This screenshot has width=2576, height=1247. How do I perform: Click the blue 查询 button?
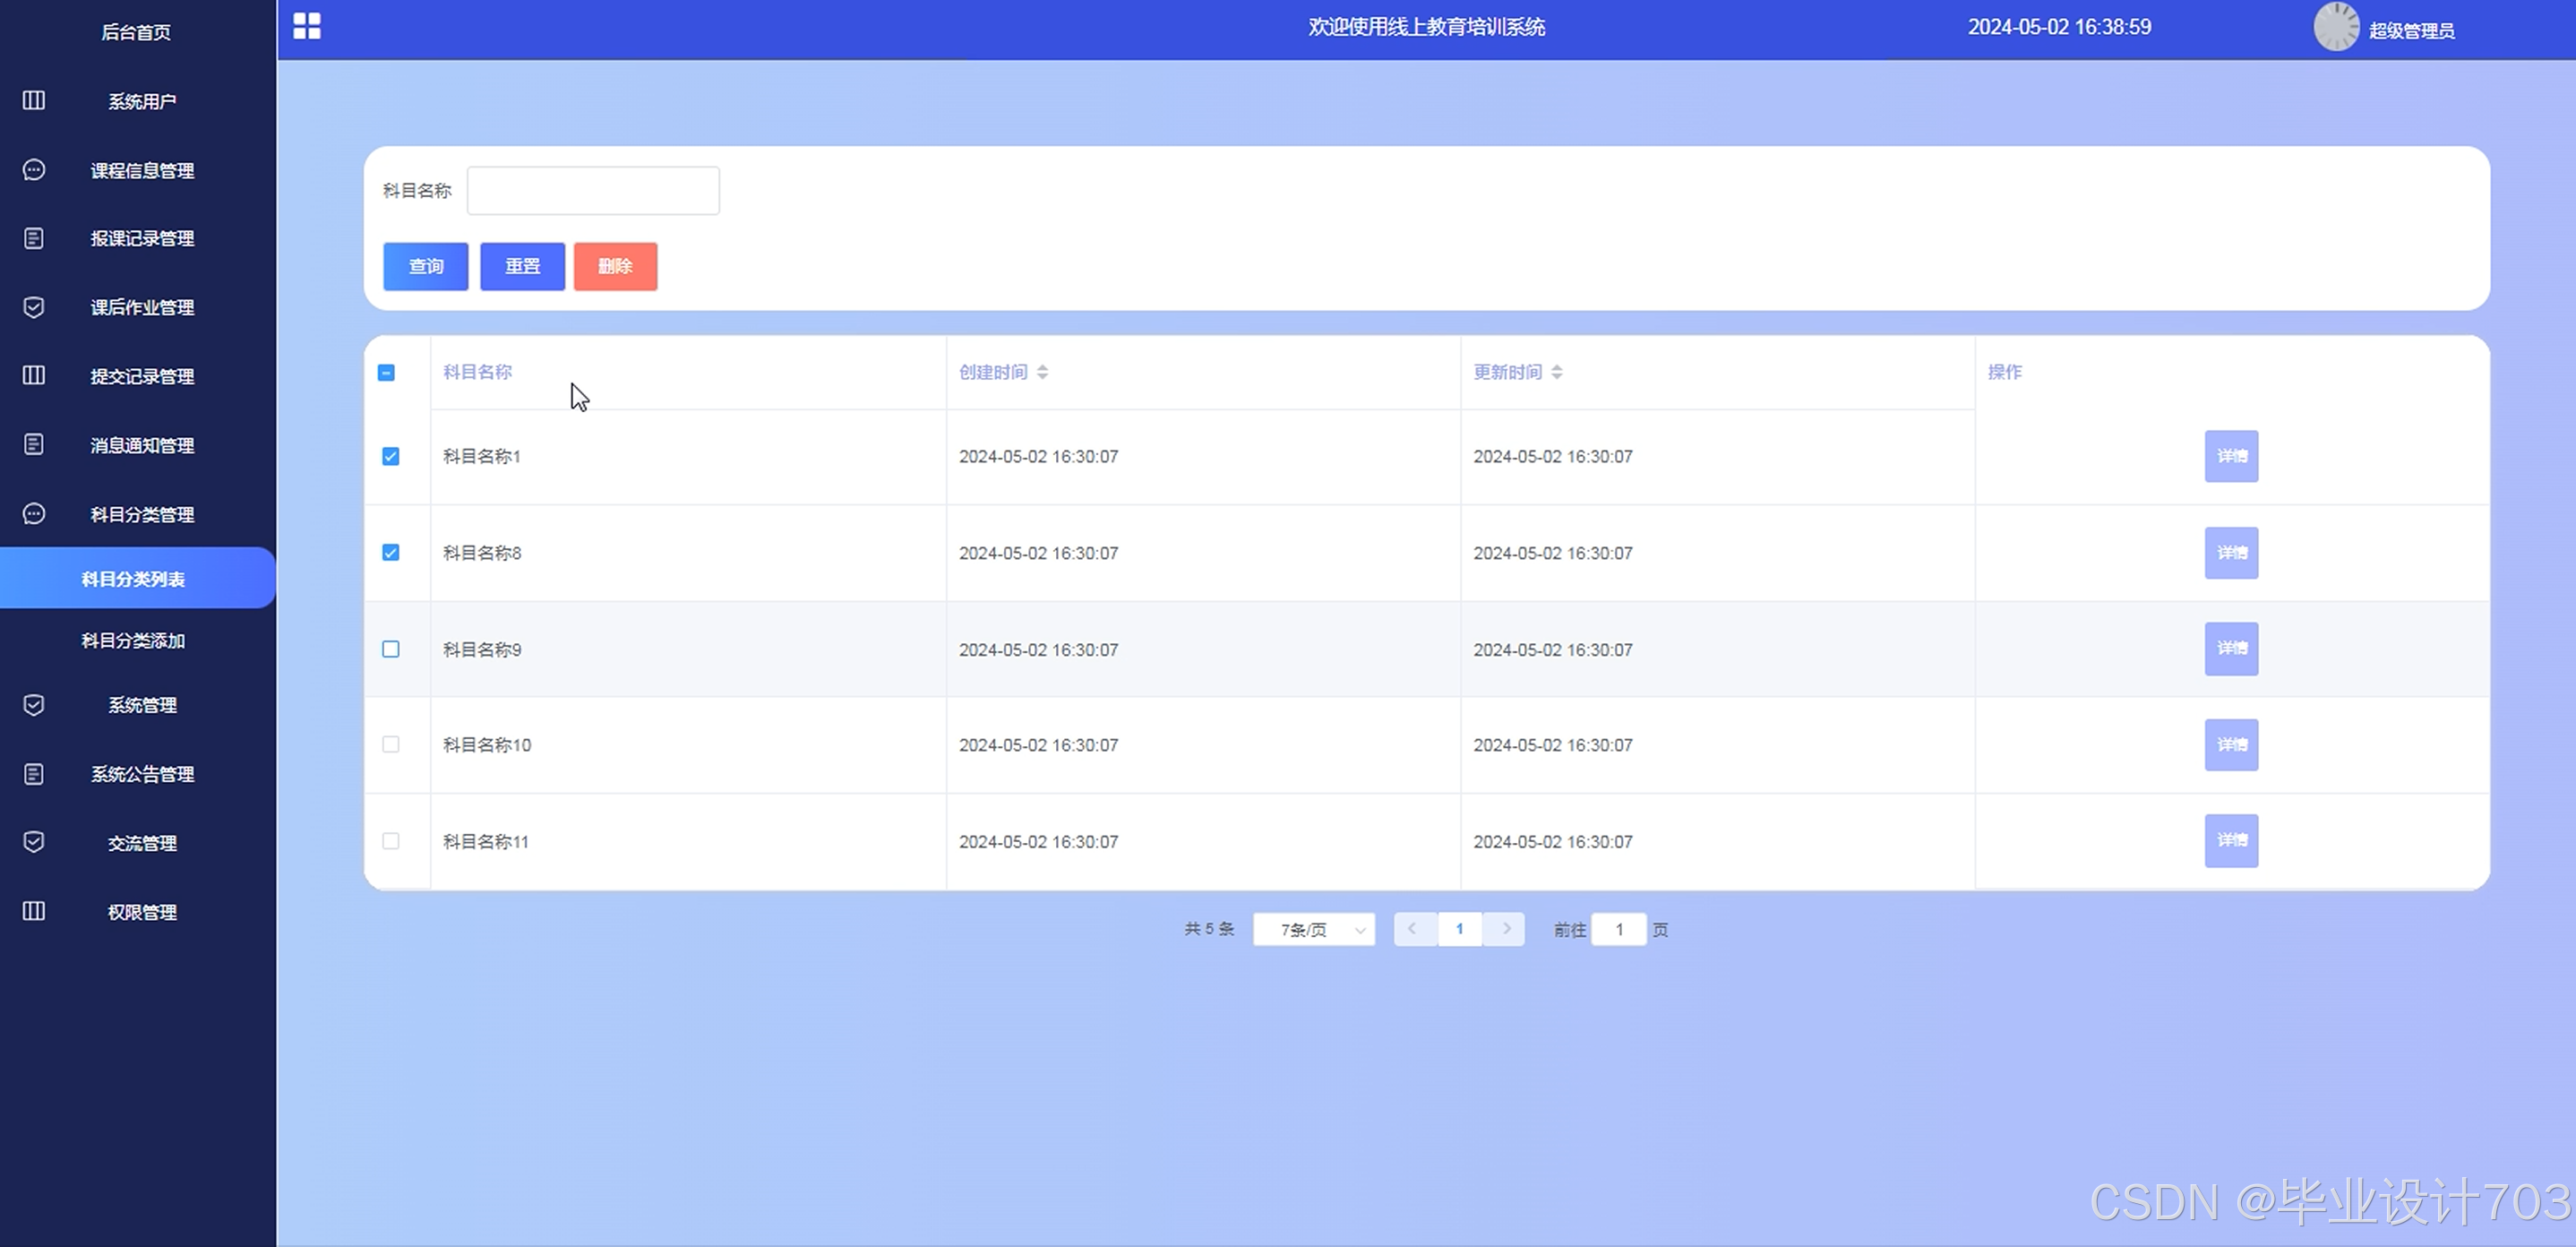[426, 266]
